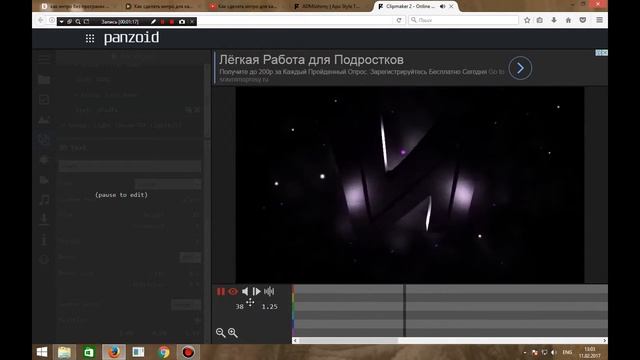Click the frame number 38

point(240,307)
